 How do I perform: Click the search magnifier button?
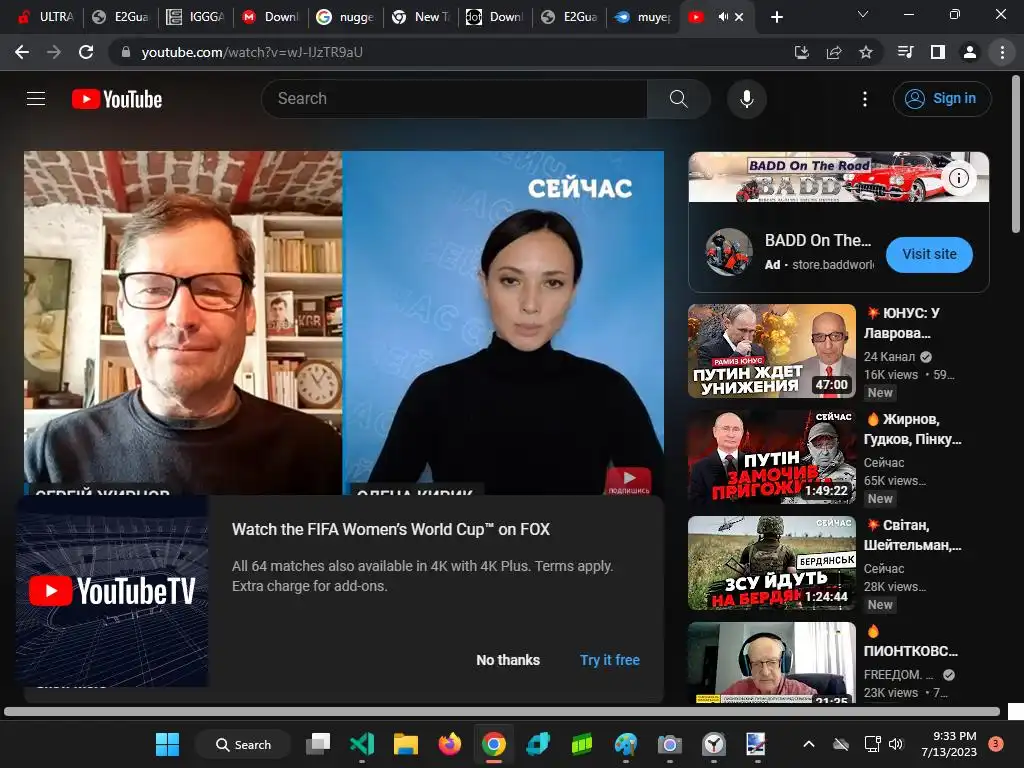click(679, 99)
